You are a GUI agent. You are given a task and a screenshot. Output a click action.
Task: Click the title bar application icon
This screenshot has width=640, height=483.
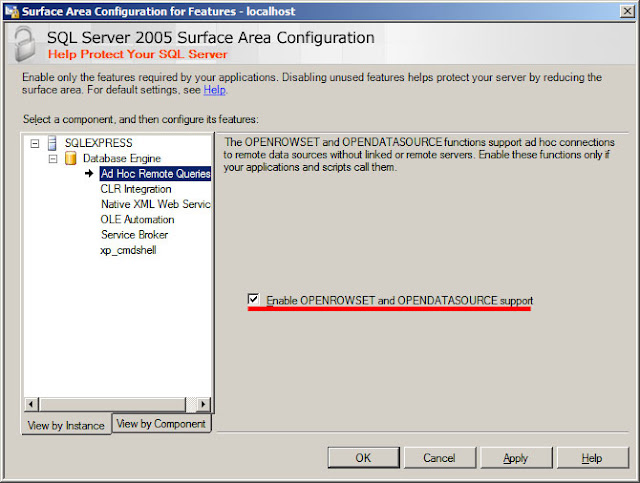tap(12, 11)
